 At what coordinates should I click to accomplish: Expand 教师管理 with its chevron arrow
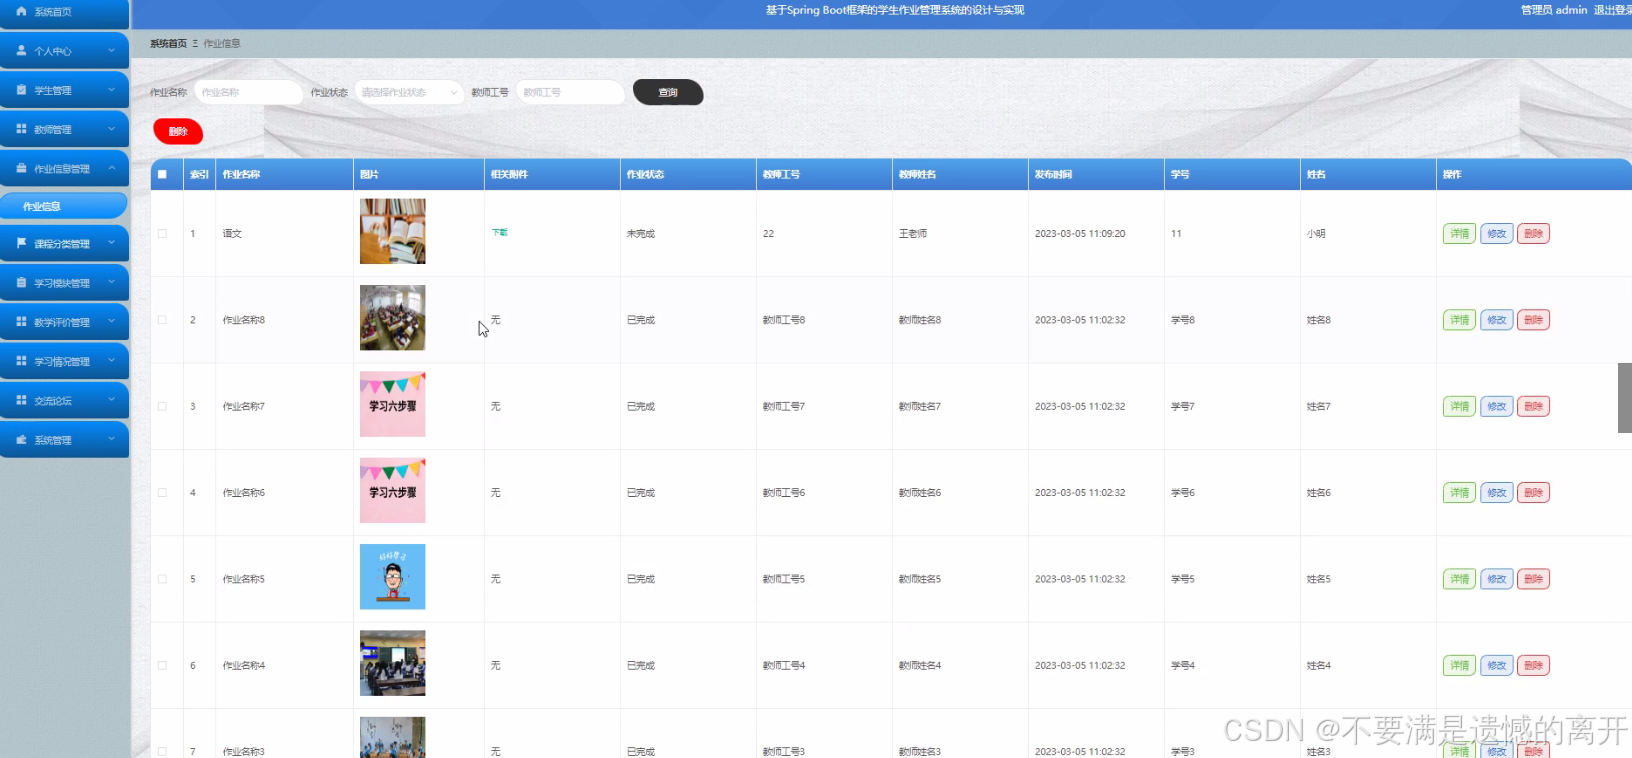pyautogui.click(x=111, y=129)
